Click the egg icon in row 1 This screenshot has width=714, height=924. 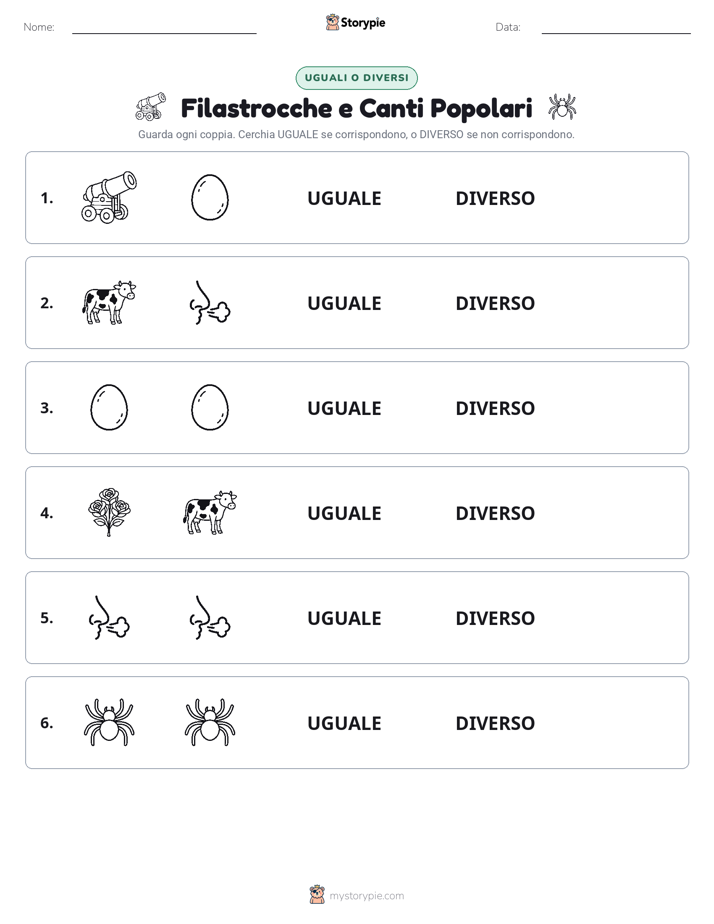(x=210, y=197)
